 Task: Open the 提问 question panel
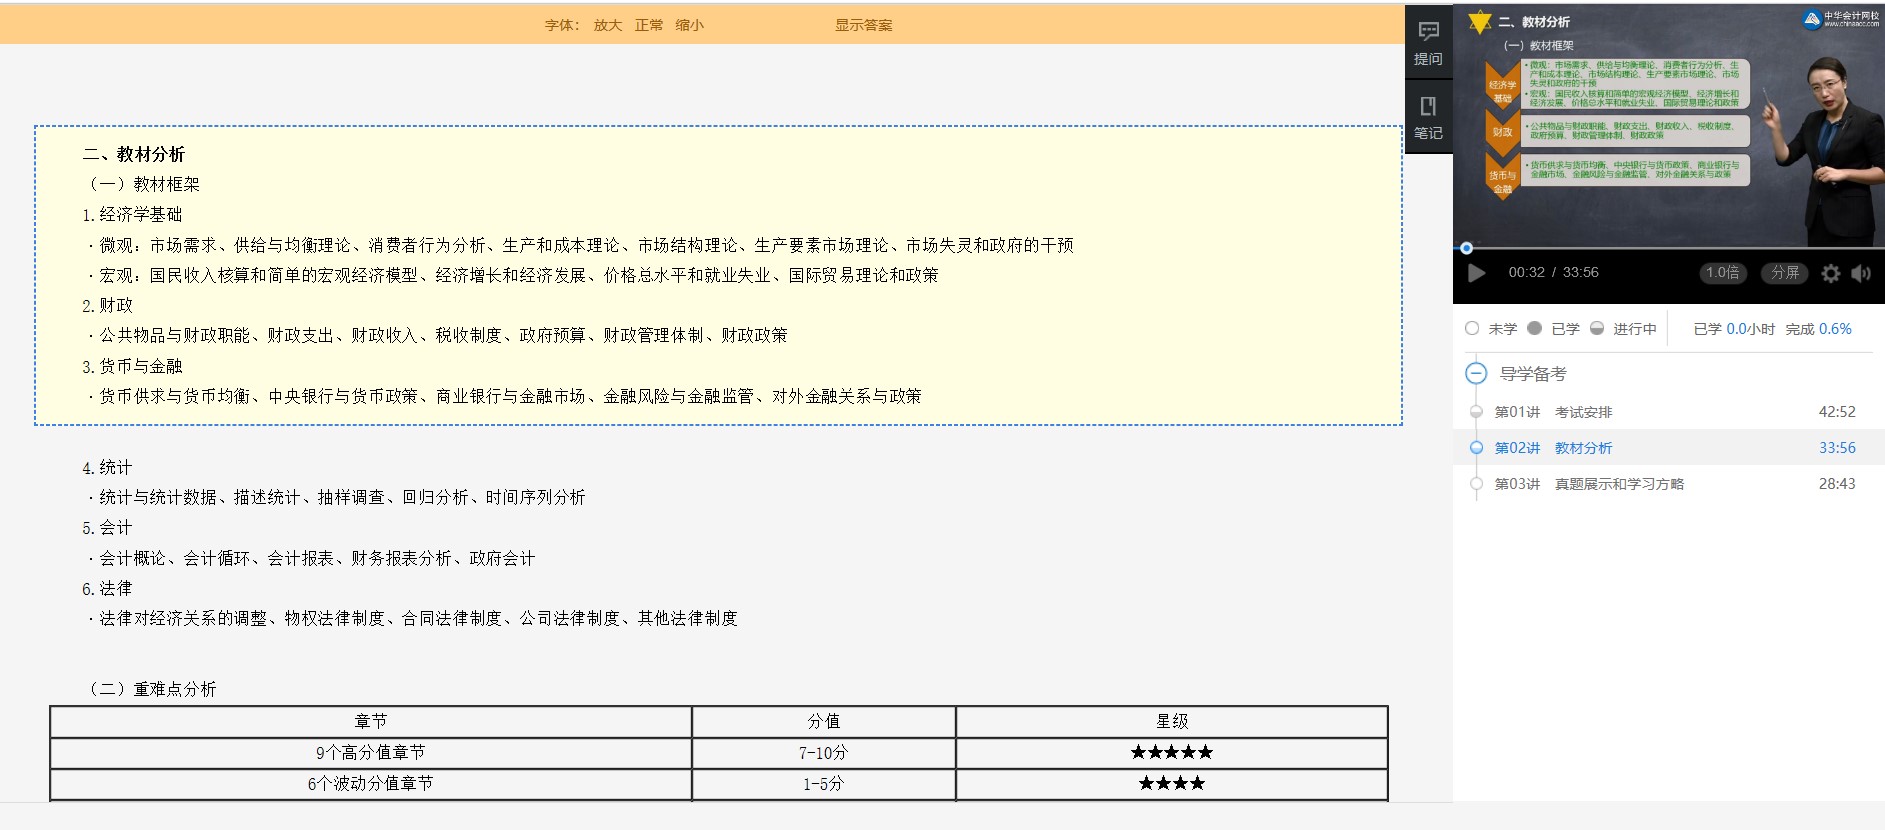(1428, 43)
